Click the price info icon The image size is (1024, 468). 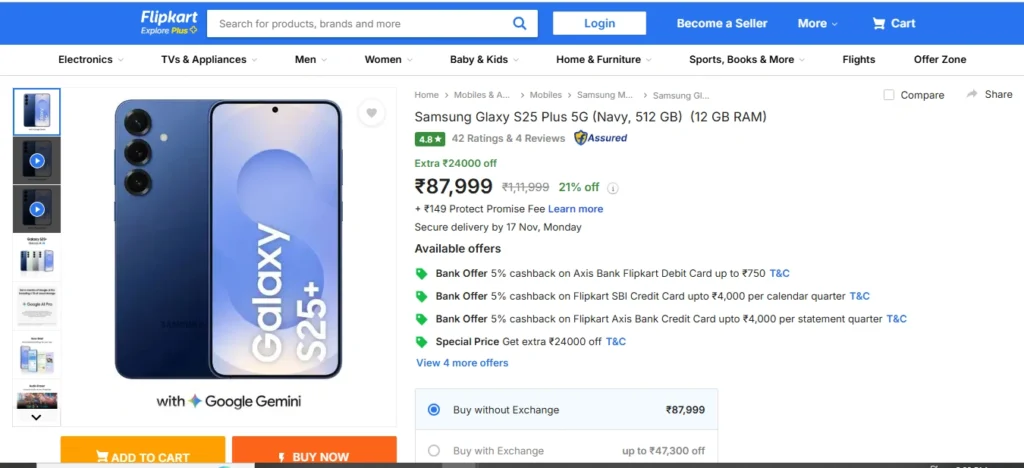613,187
